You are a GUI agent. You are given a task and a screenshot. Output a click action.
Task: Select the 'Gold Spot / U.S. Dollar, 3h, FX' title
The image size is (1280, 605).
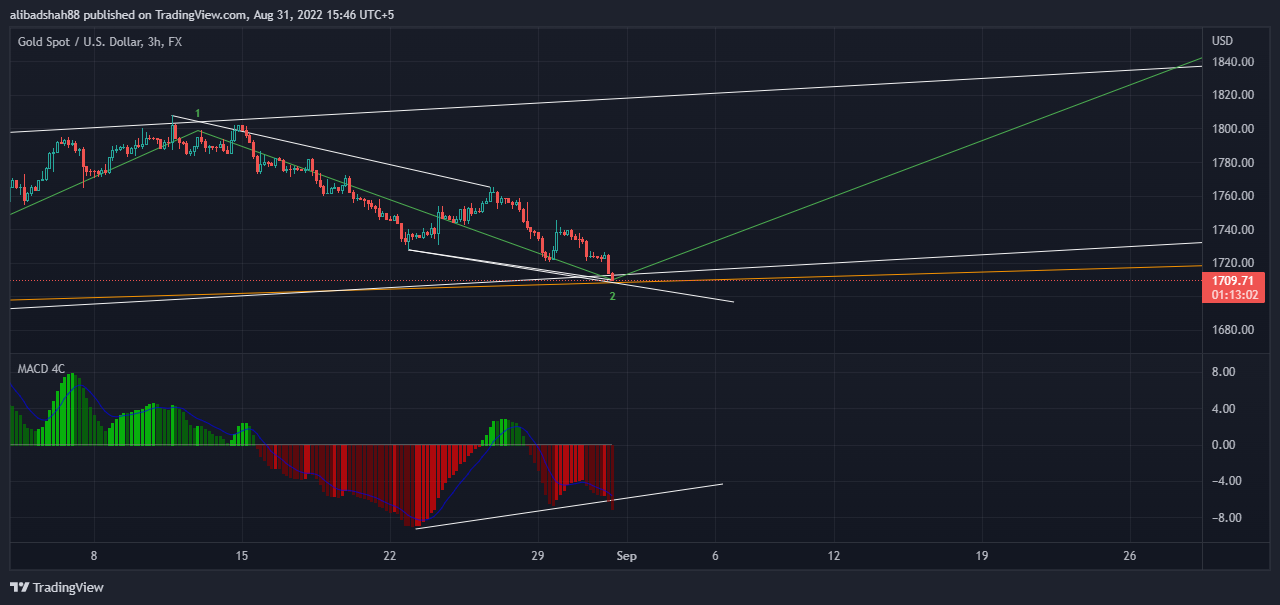[x=100, y=41]
